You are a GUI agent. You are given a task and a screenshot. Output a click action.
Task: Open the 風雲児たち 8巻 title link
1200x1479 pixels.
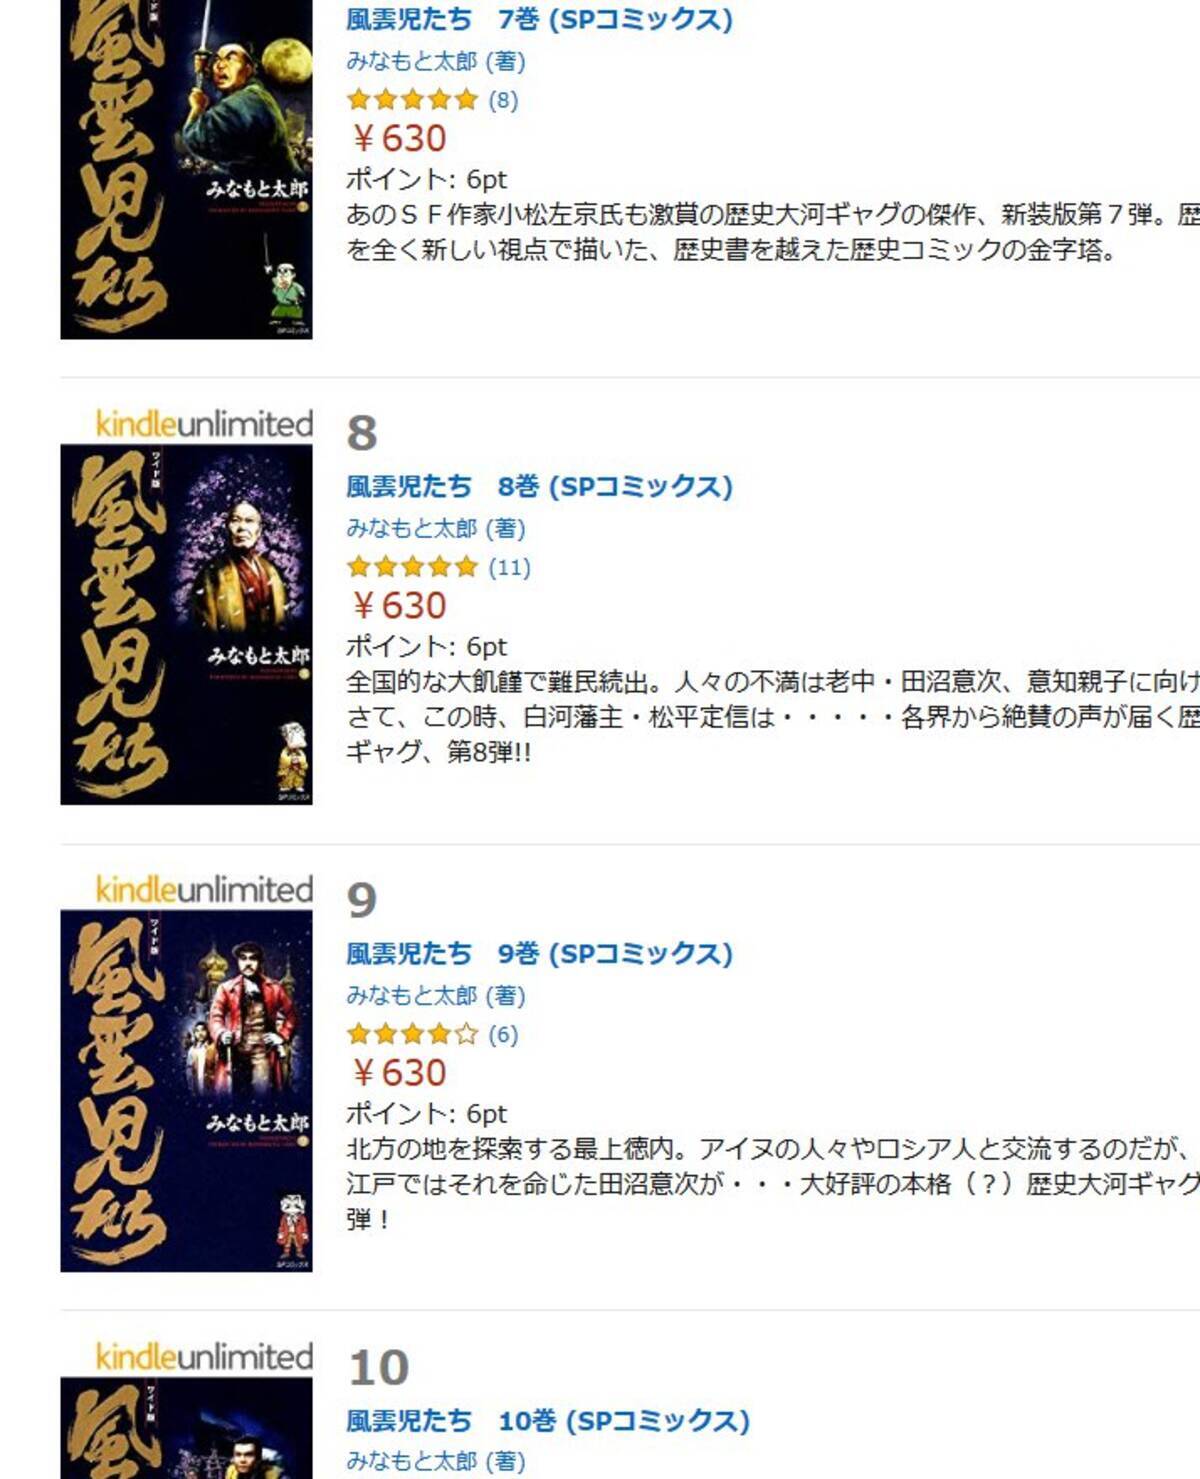[x=539, y=486]
